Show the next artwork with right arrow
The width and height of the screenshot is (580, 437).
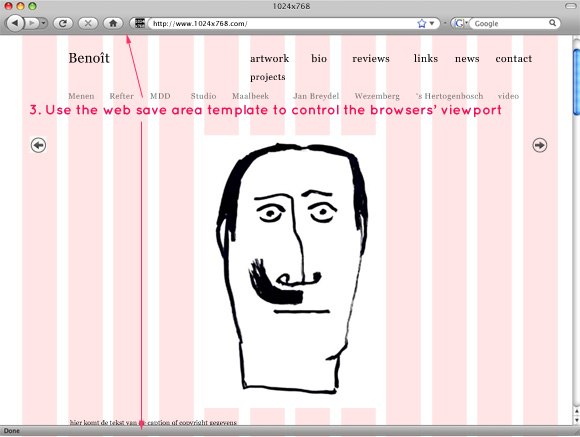tap(540, 145)
